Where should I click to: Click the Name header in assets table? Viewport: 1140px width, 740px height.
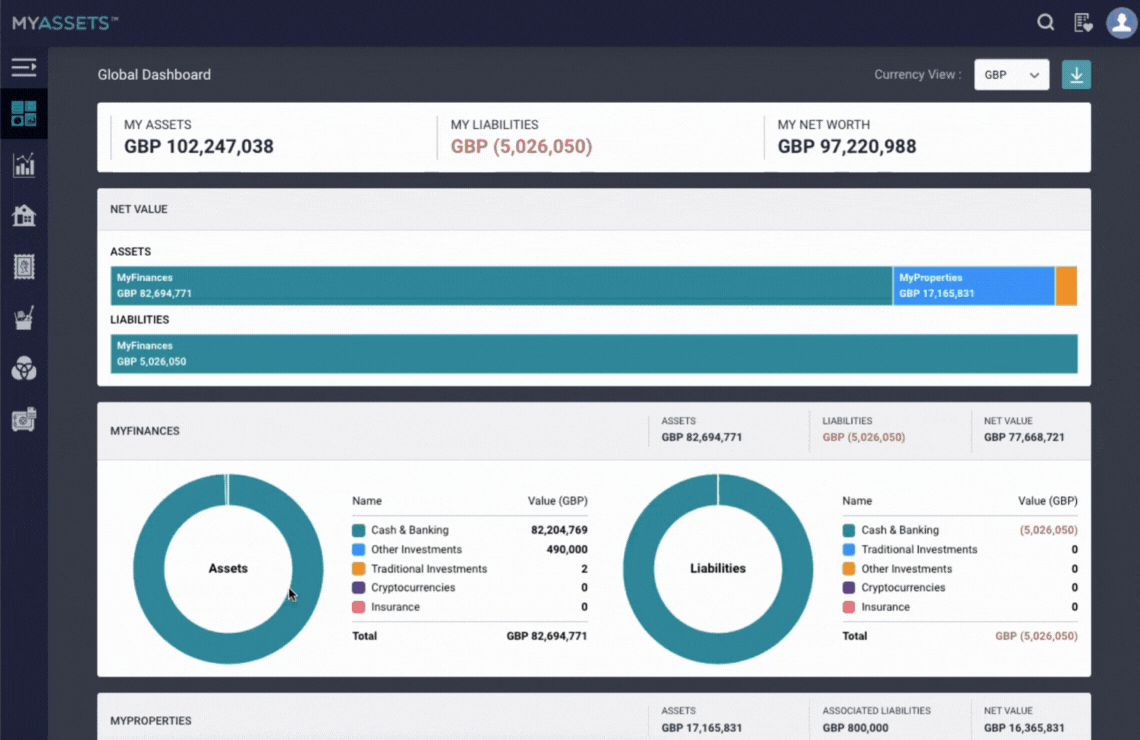[366, 501]
